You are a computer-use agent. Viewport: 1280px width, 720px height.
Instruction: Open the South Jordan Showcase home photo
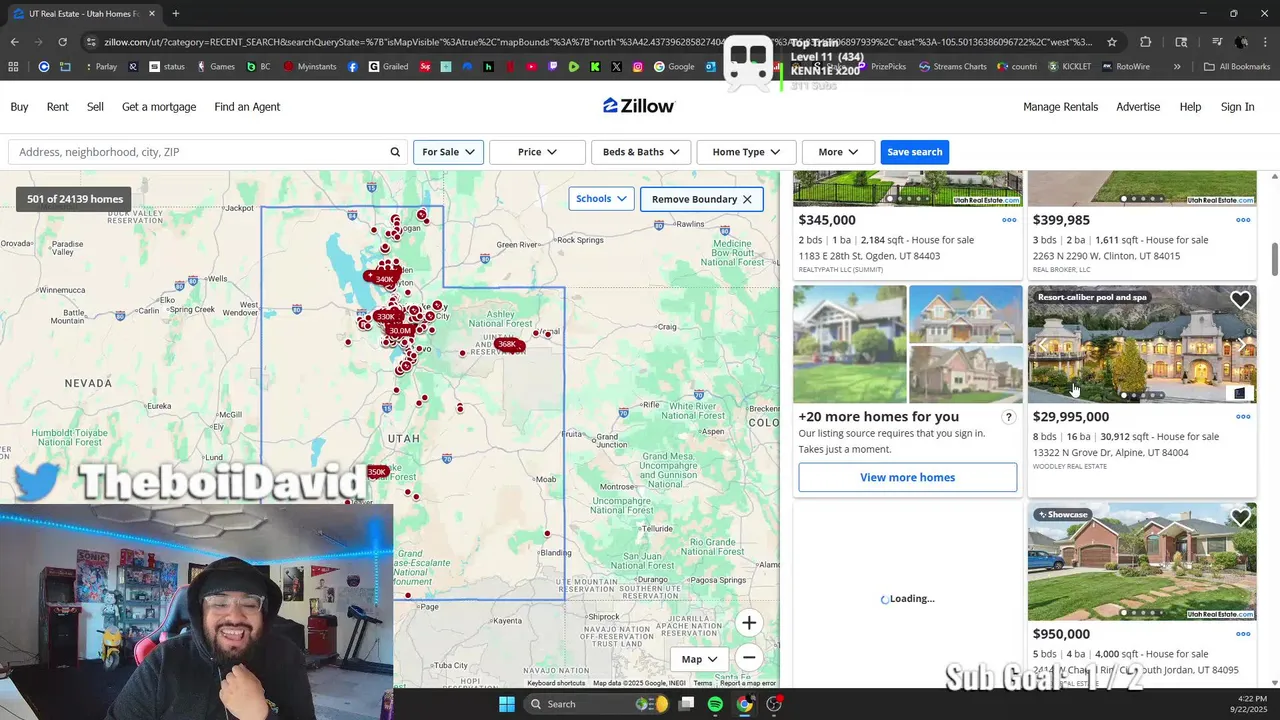coord(1142,561)
